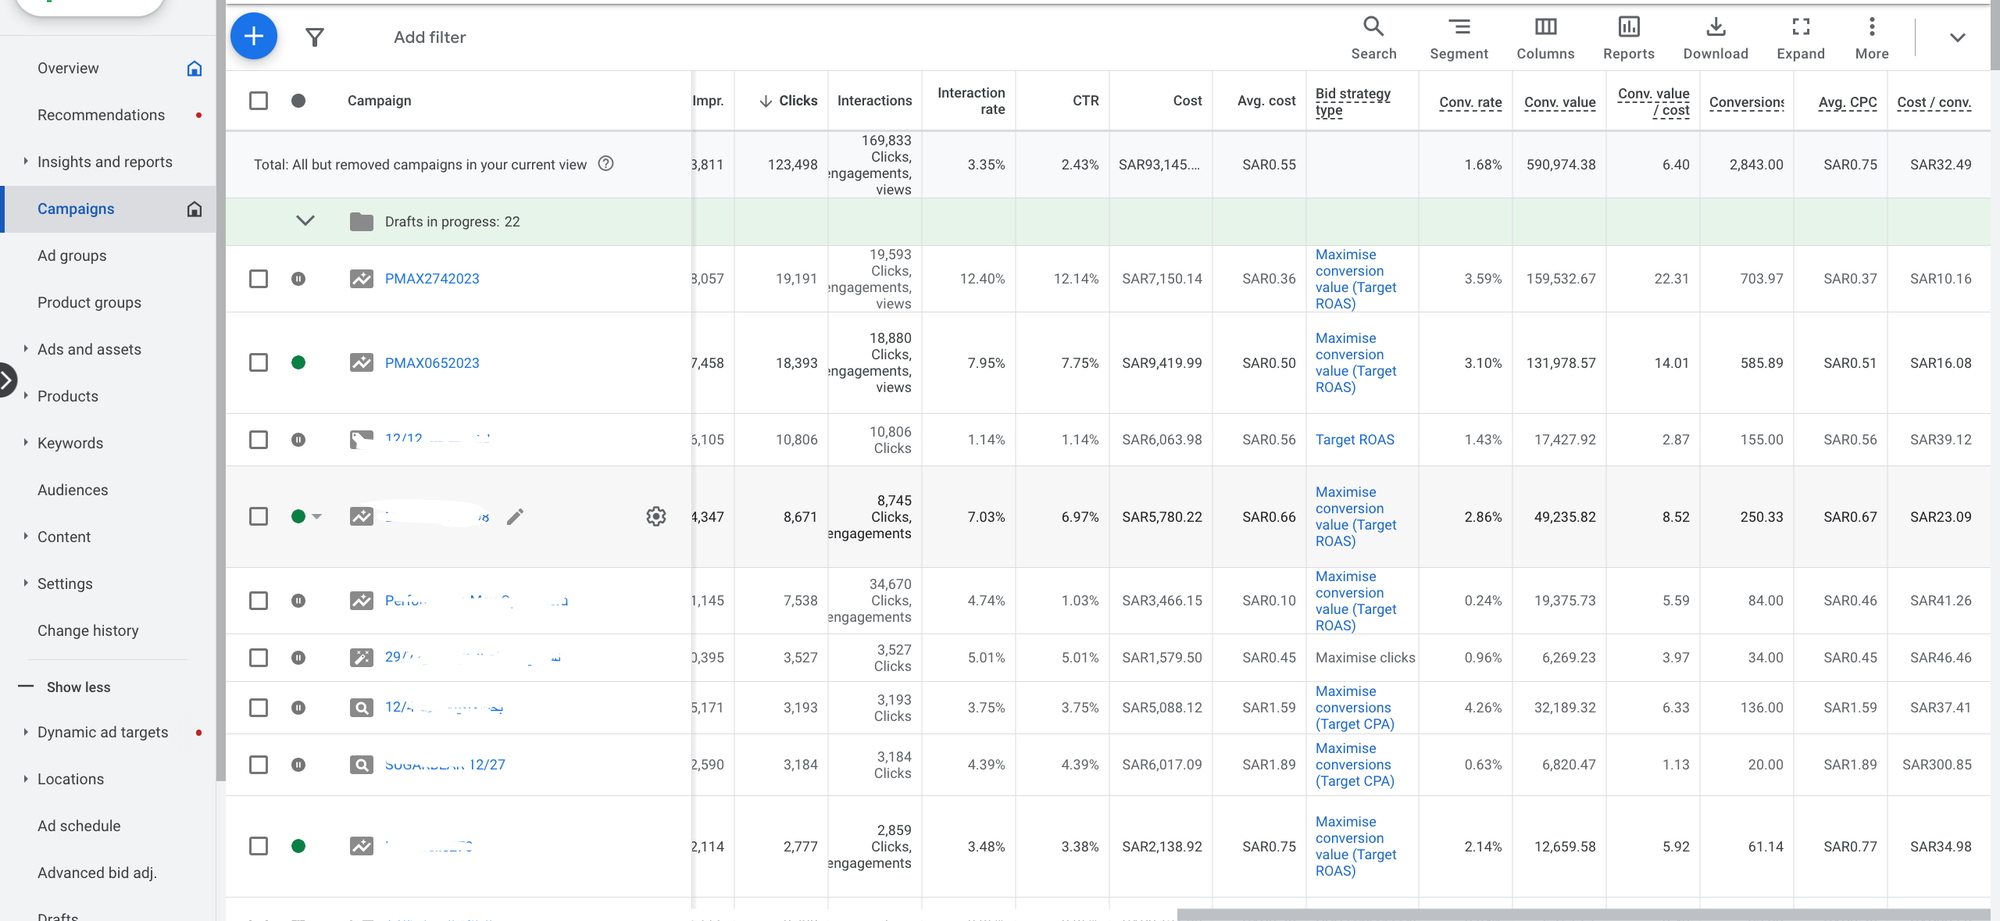Open the filter funnel icon
This screenshot has width=2000, height=921.
(315, 38)
